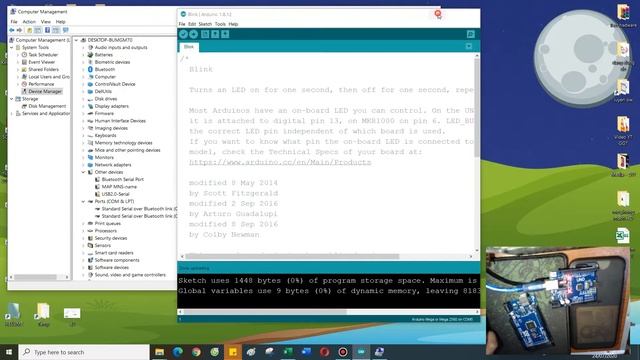The height and width of the screenshot is (360, 640).
Task: Click the Arduino Verify checkmark button
Action: pos(183,34)
